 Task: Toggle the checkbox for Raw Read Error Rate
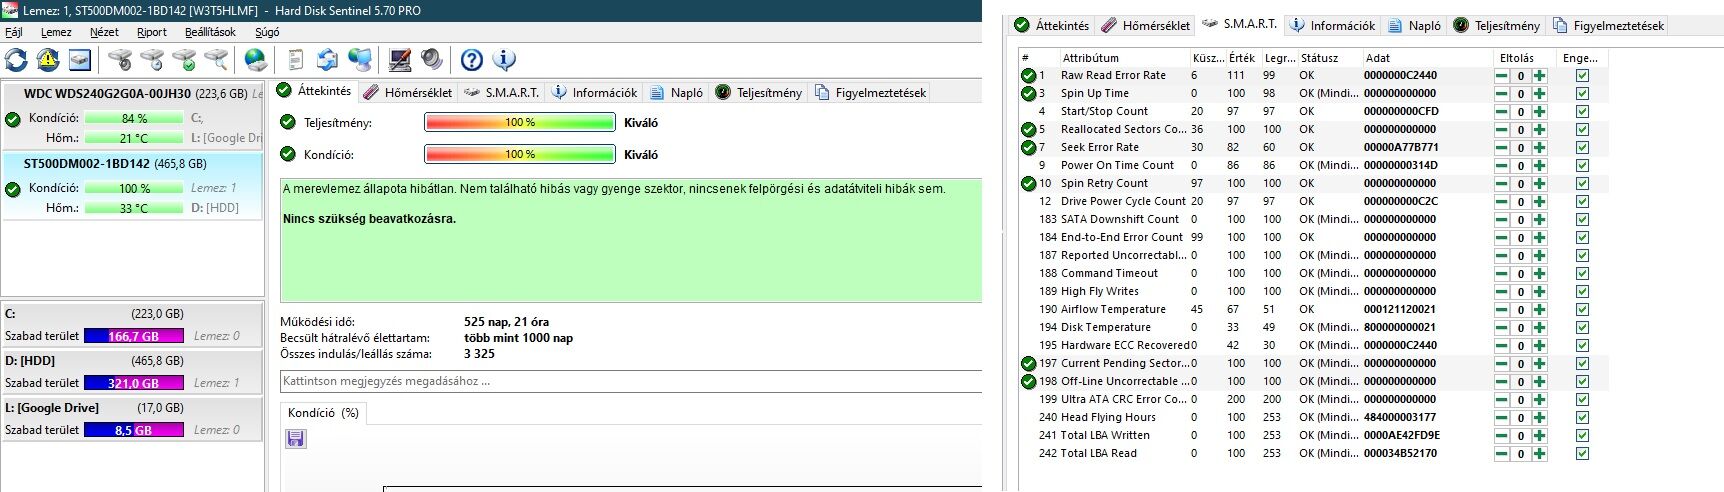click(x=1582, y=75)
